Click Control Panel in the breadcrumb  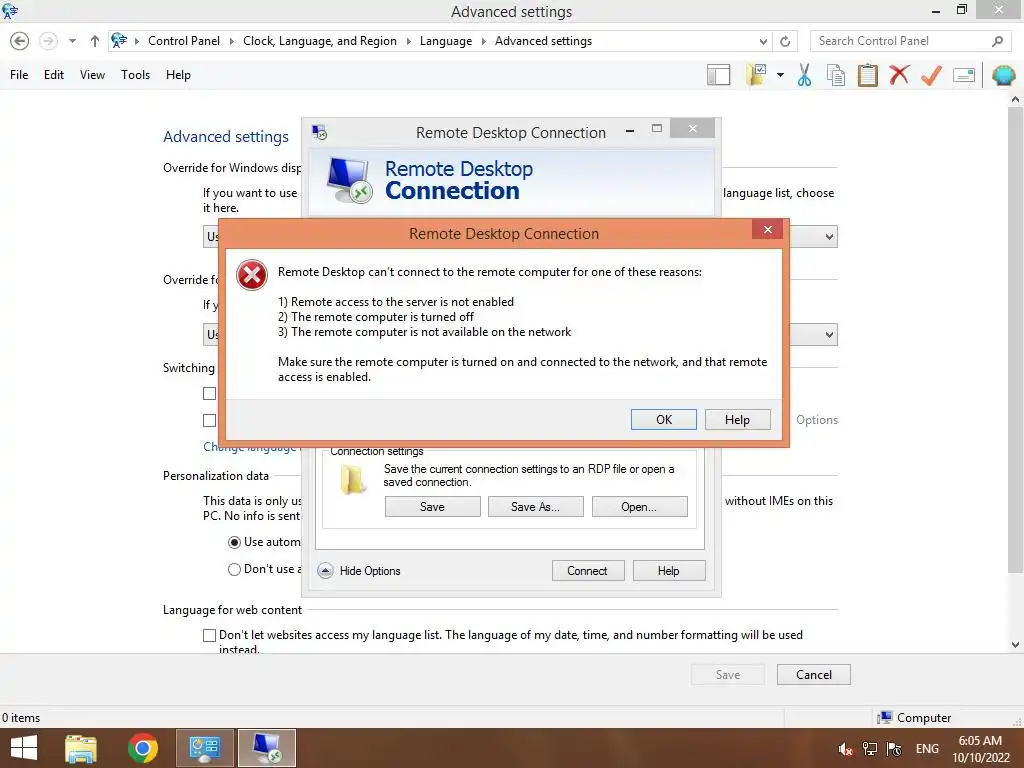click(x=184, y=41)
